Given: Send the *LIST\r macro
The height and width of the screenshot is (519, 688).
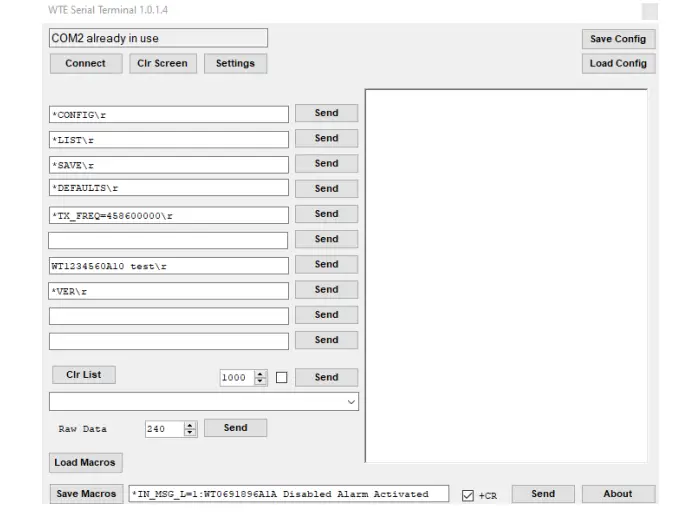Looking at the screenshot, I should point(326,138).
